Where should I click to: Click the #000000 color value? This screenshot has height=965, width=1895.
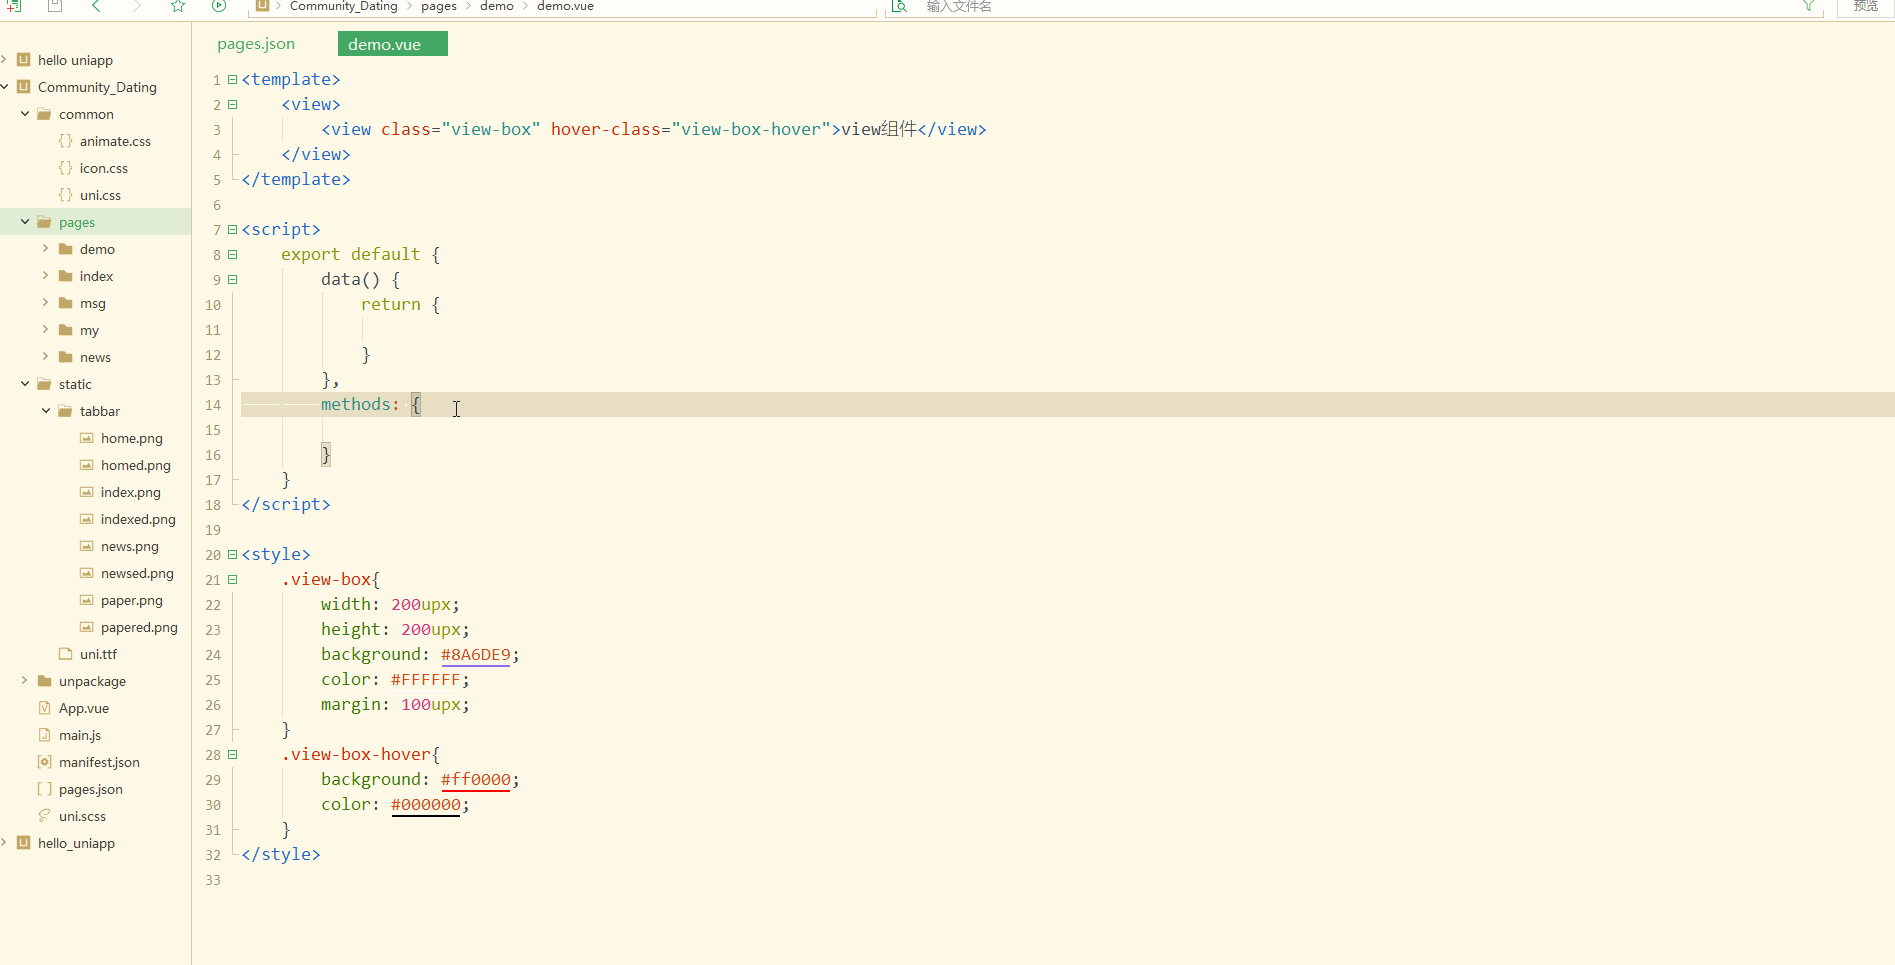tap(426, 804)
